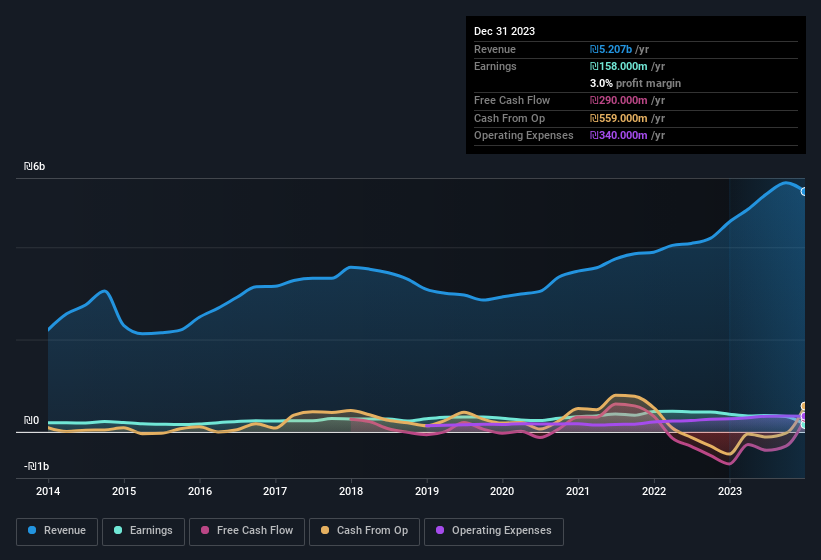This screenshot has width=821, height=560.
Task: Click the orange Cash From Op dot
Action: 326,531
